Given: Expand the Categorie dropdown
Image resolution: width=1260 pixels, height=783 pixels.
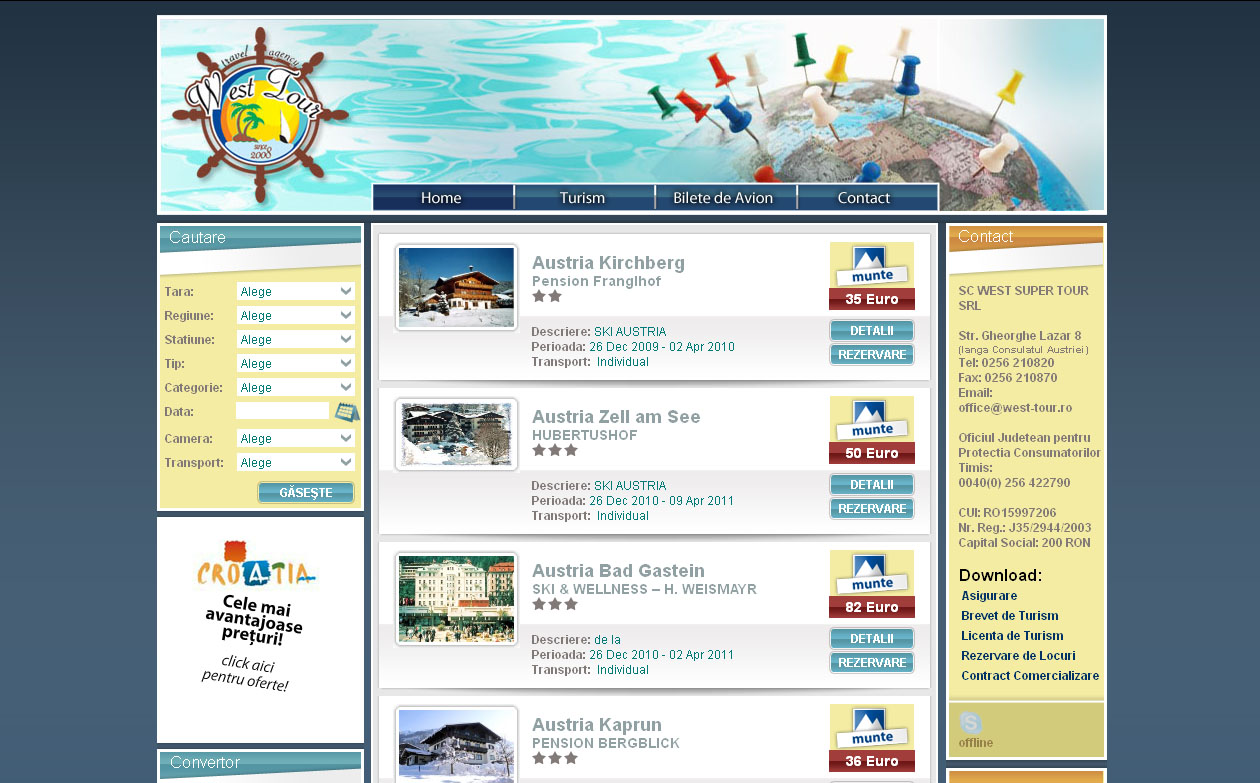Looking at the screenshot, I should (296, 387).
